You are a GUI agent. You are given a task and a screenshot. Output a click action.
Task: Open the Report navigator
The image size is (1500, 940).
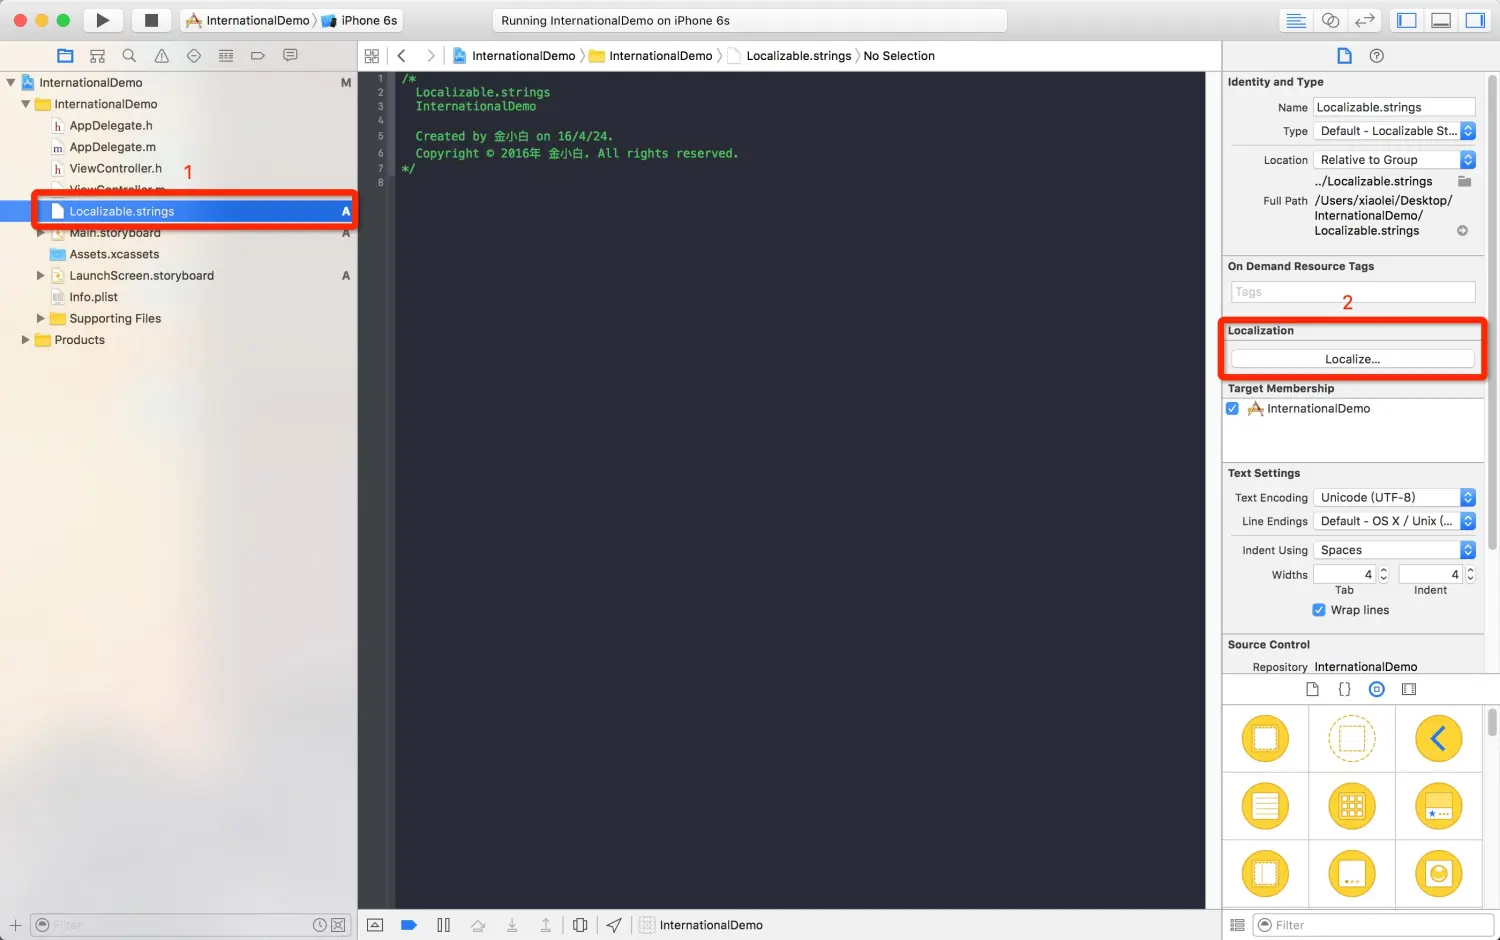point(290,56)
